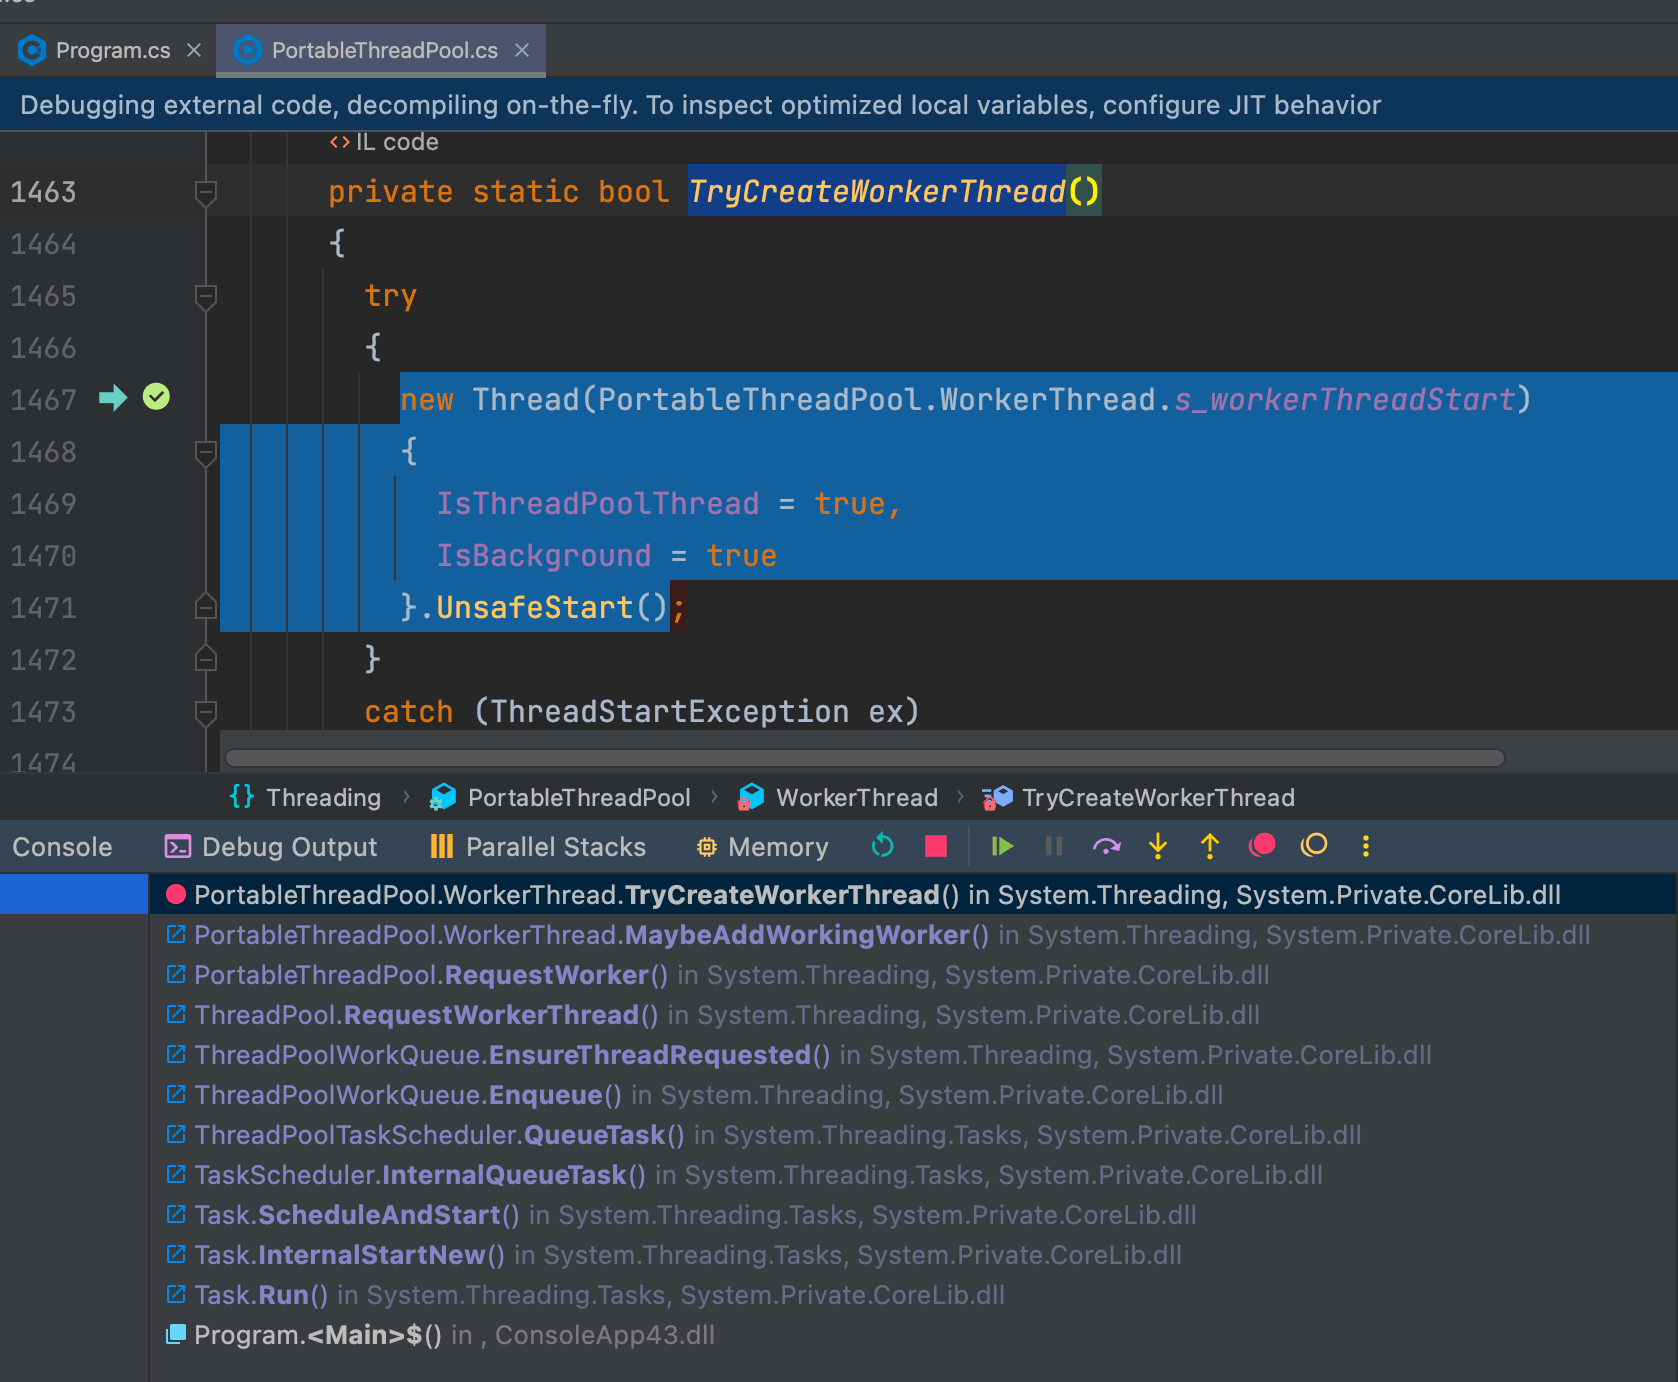
Task: Open the Parallel Stacks tab
Action: click(x=538, y=847)
